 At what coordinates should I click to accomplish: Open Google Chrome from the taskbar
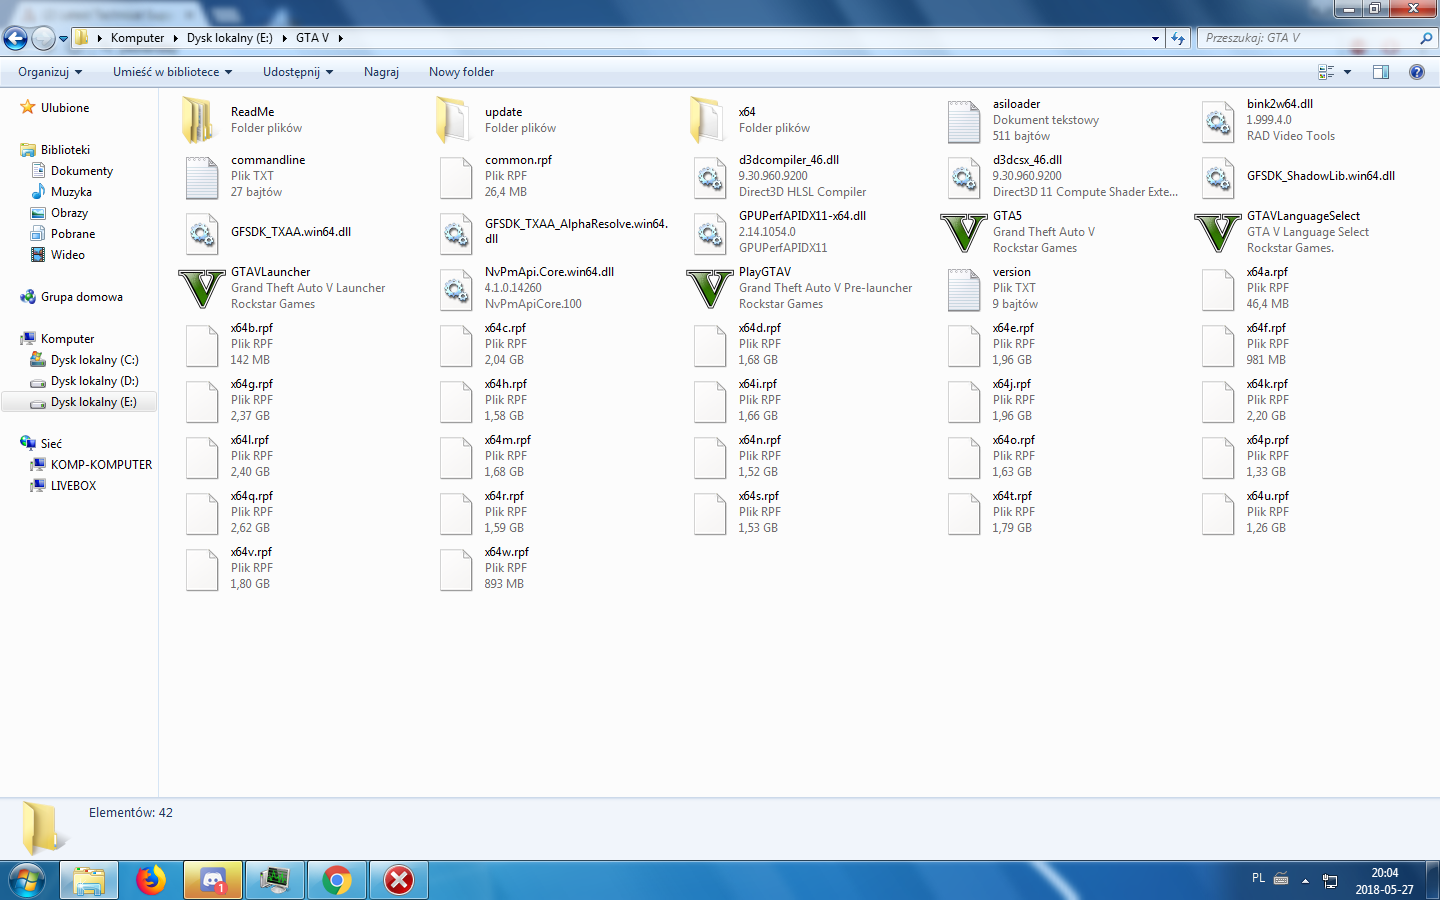[x=337, y=880]
